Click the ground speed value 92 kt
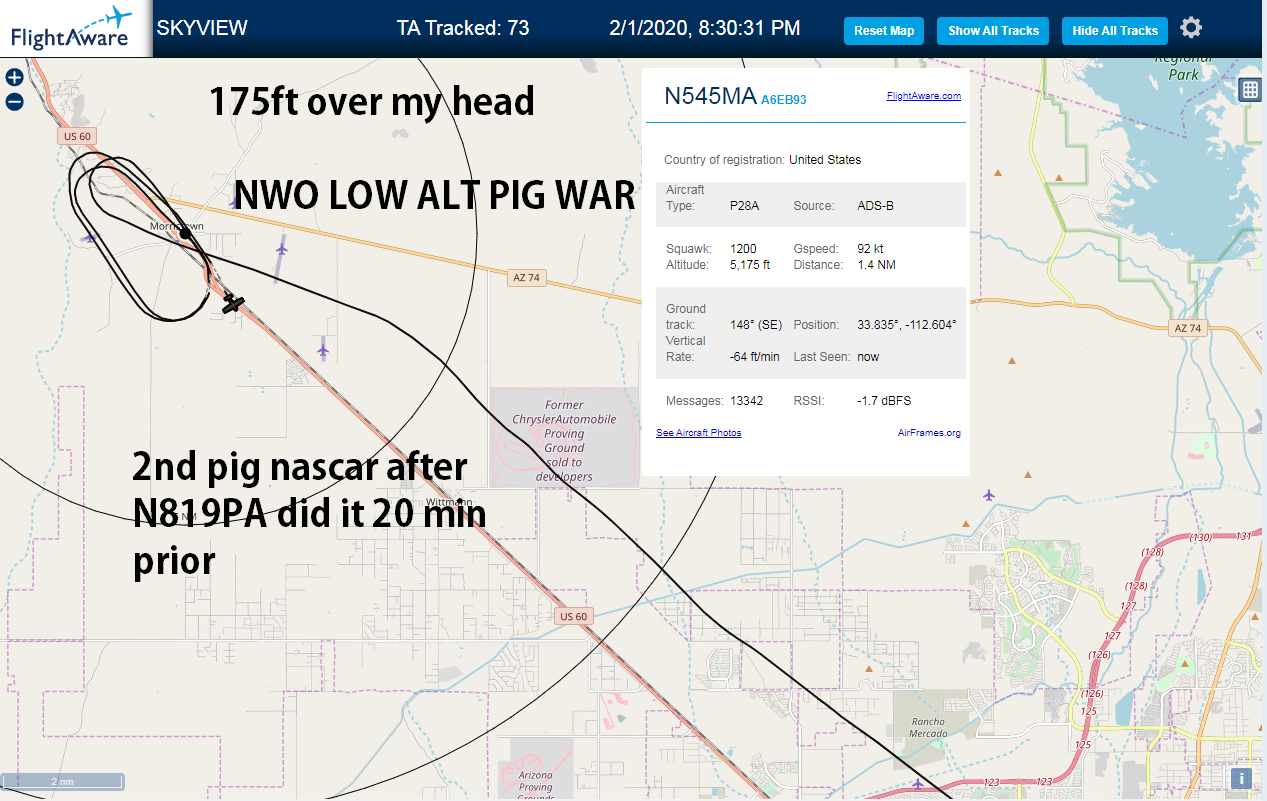The image size is (1267, 801). point(871,249)
